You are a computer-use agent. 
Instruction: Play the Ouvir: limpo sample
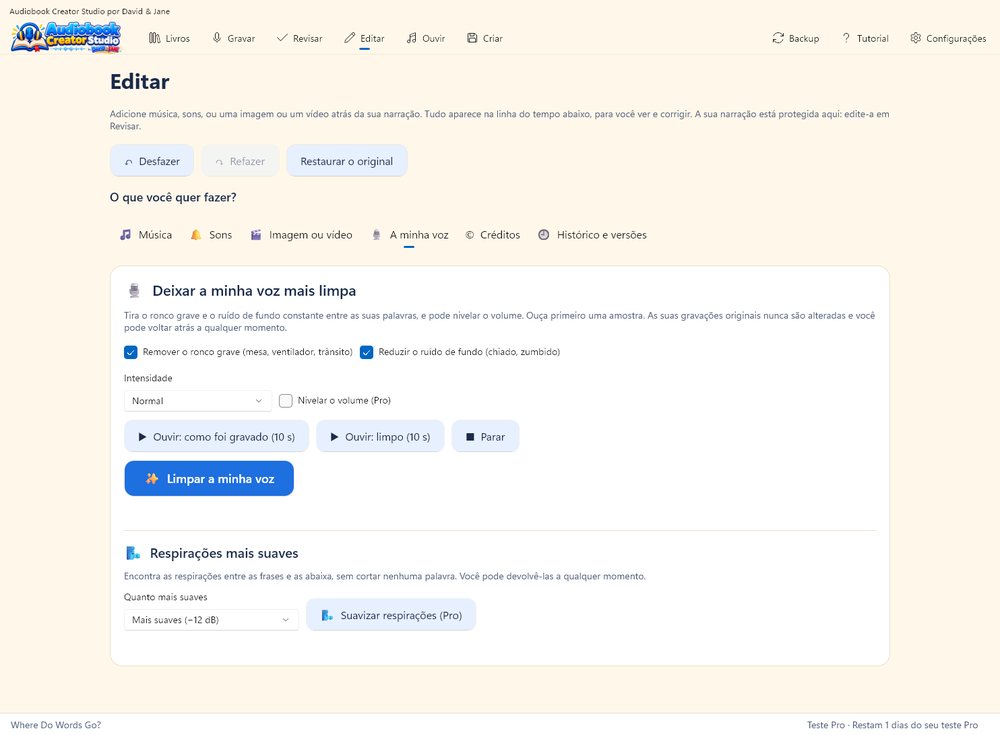pyautogui.click(x=380, y=437)
